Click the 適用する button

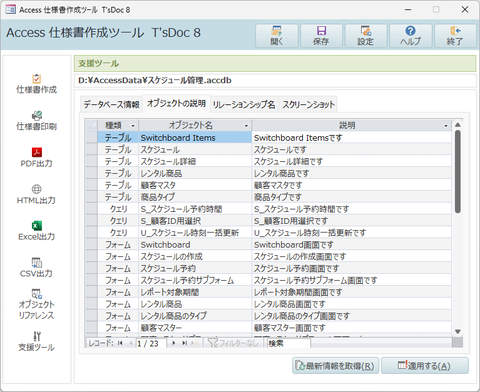pos(425,366)
